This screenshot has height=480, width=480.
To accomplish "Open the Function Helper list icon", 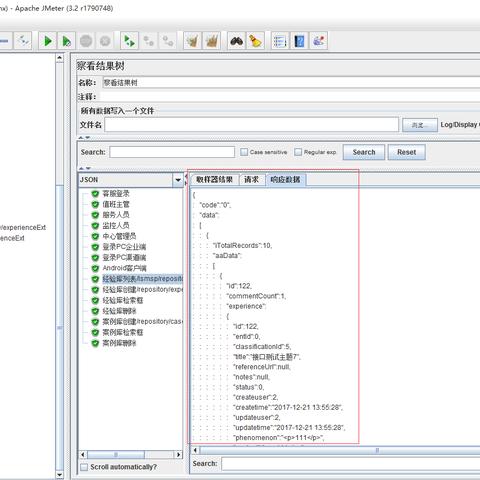I will point(280,41).
